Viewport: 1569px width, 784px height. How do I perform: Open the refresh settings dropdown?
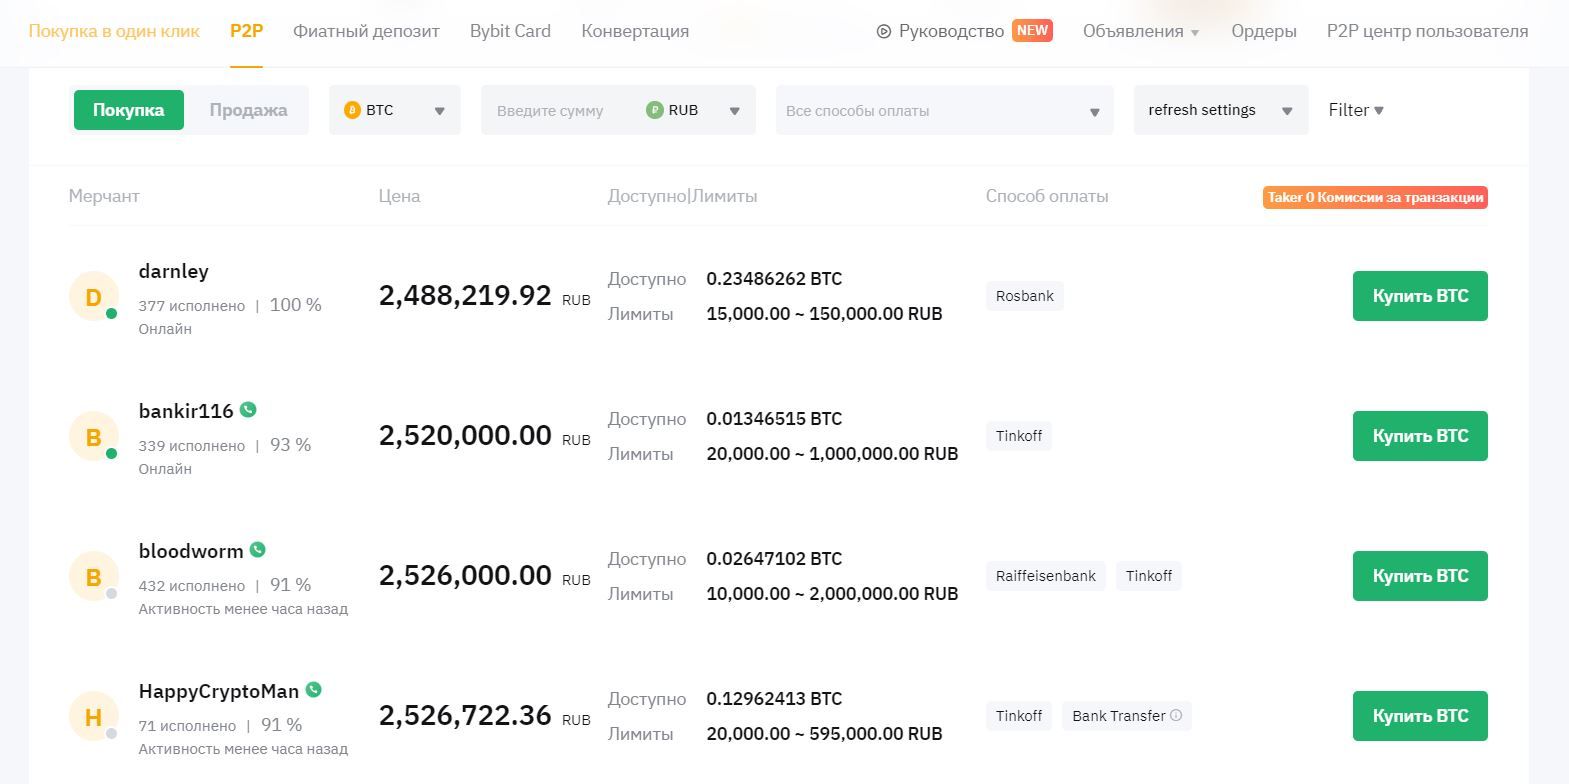(x=1220, y=110)
